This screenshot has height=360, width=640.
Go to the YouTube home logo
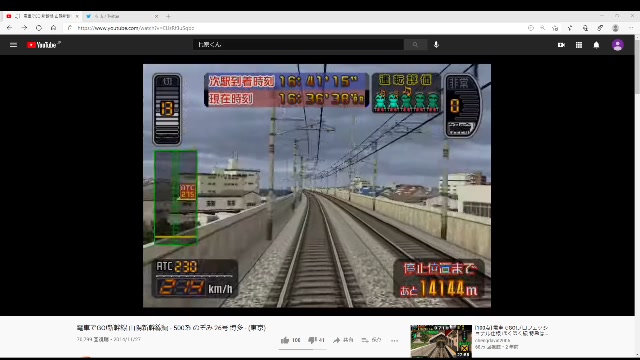pyautogui.click(x=43, y=45)
